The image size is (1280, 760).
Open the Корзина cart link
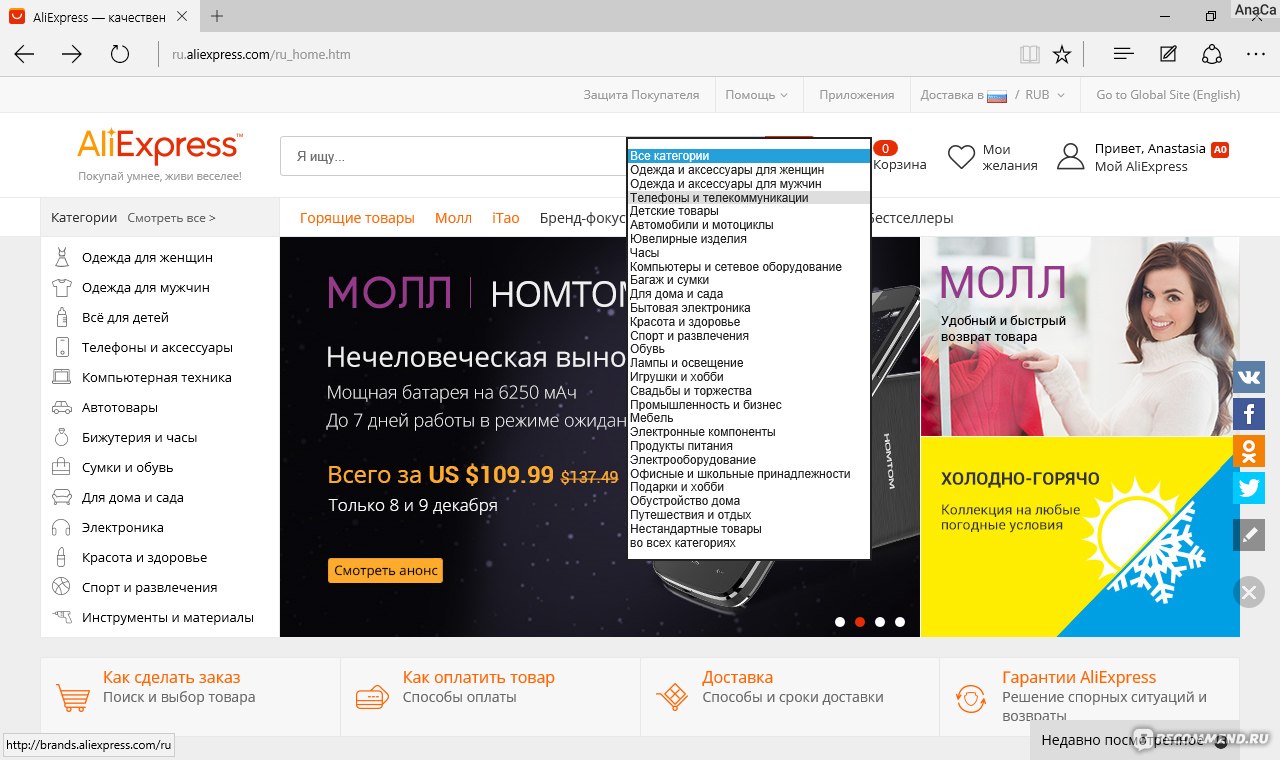pos(900,165)
